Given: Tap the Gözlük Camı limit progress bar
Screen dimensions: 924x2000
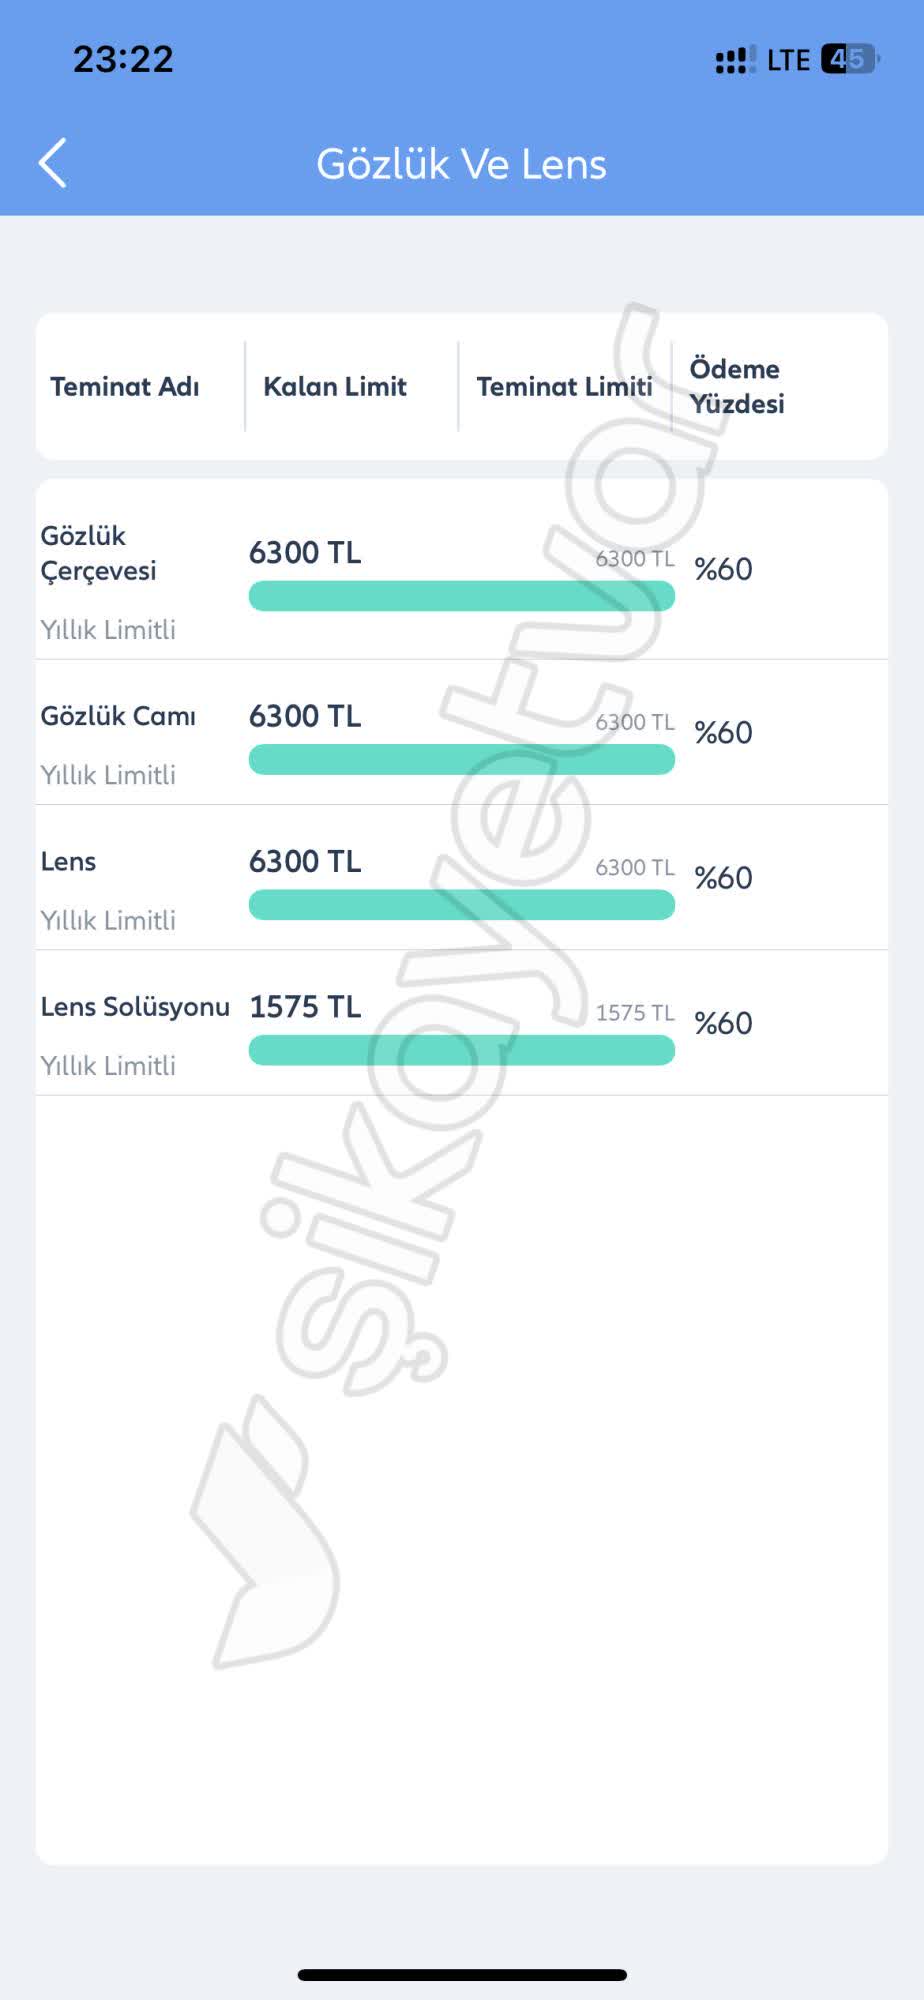Looking at the screenshot, I should coord(461,759).
